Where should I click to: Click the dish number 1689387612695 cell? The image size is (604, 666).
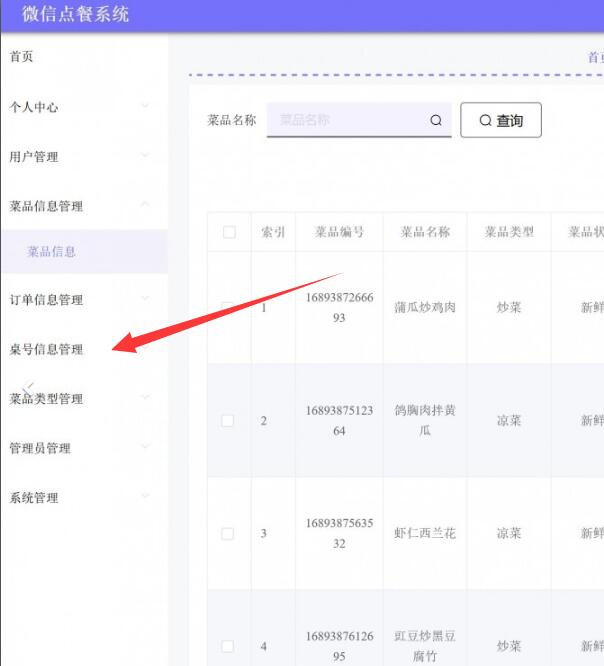[339, 646]
